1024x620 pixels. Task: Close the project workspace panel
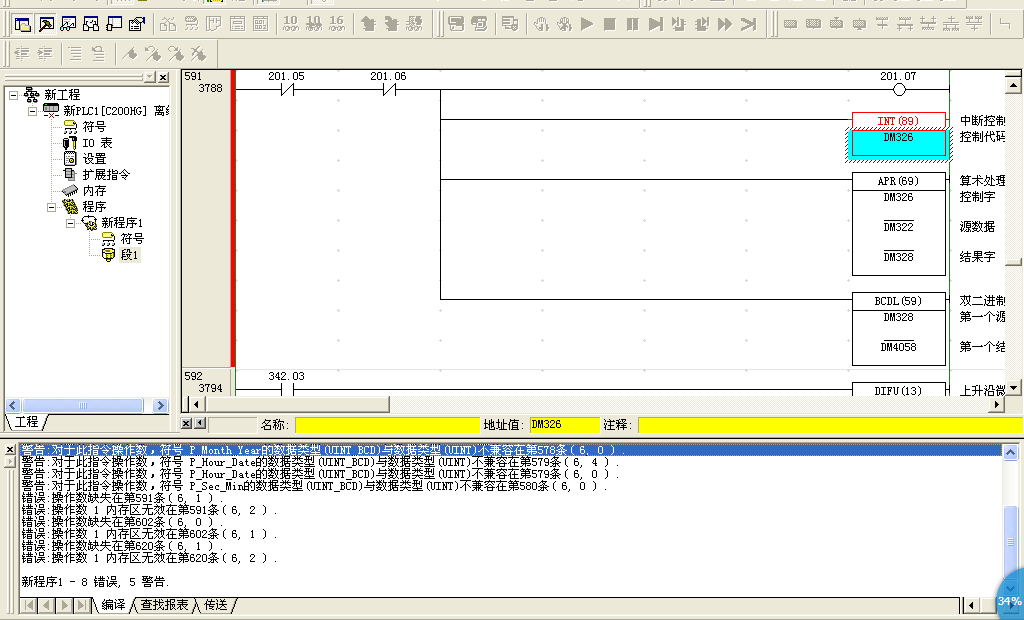(163, 77)
